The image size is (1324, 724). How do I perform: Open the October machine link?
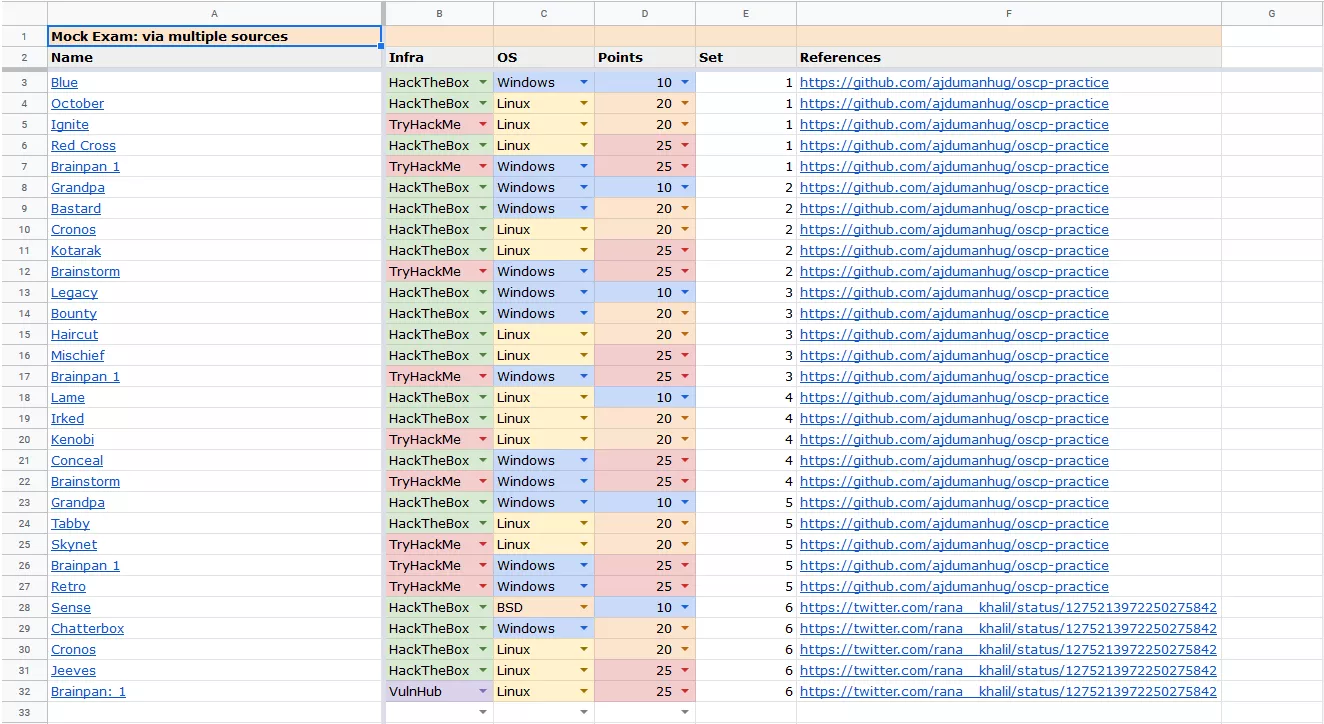click(x=77, y=104)
